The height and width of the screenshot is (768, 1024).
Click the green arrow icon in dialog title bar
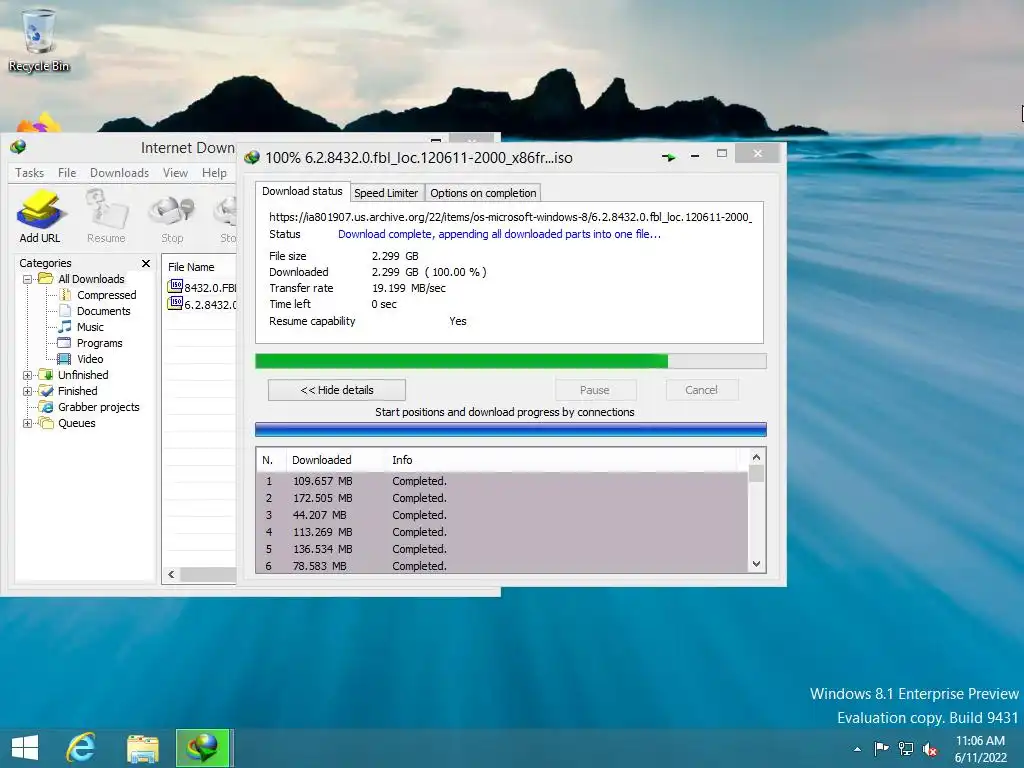pos(668,157)
